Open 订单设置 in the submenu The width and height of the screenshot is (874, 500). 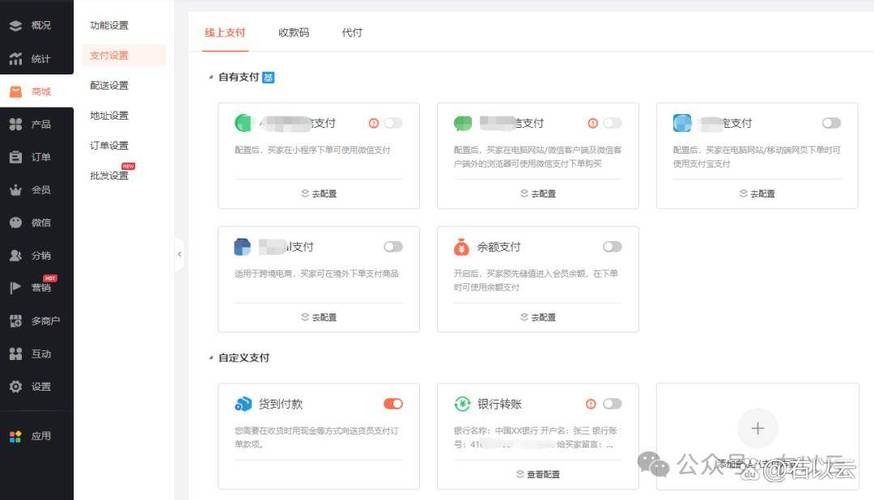pos(109,145)
